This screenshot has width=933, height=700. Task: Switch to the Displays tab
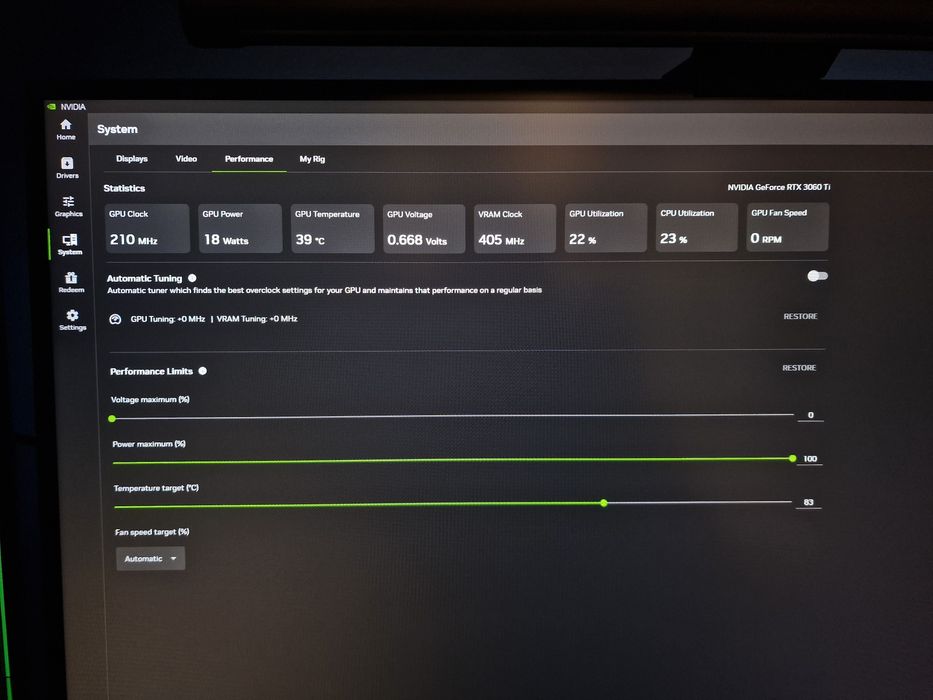point(132,159)
